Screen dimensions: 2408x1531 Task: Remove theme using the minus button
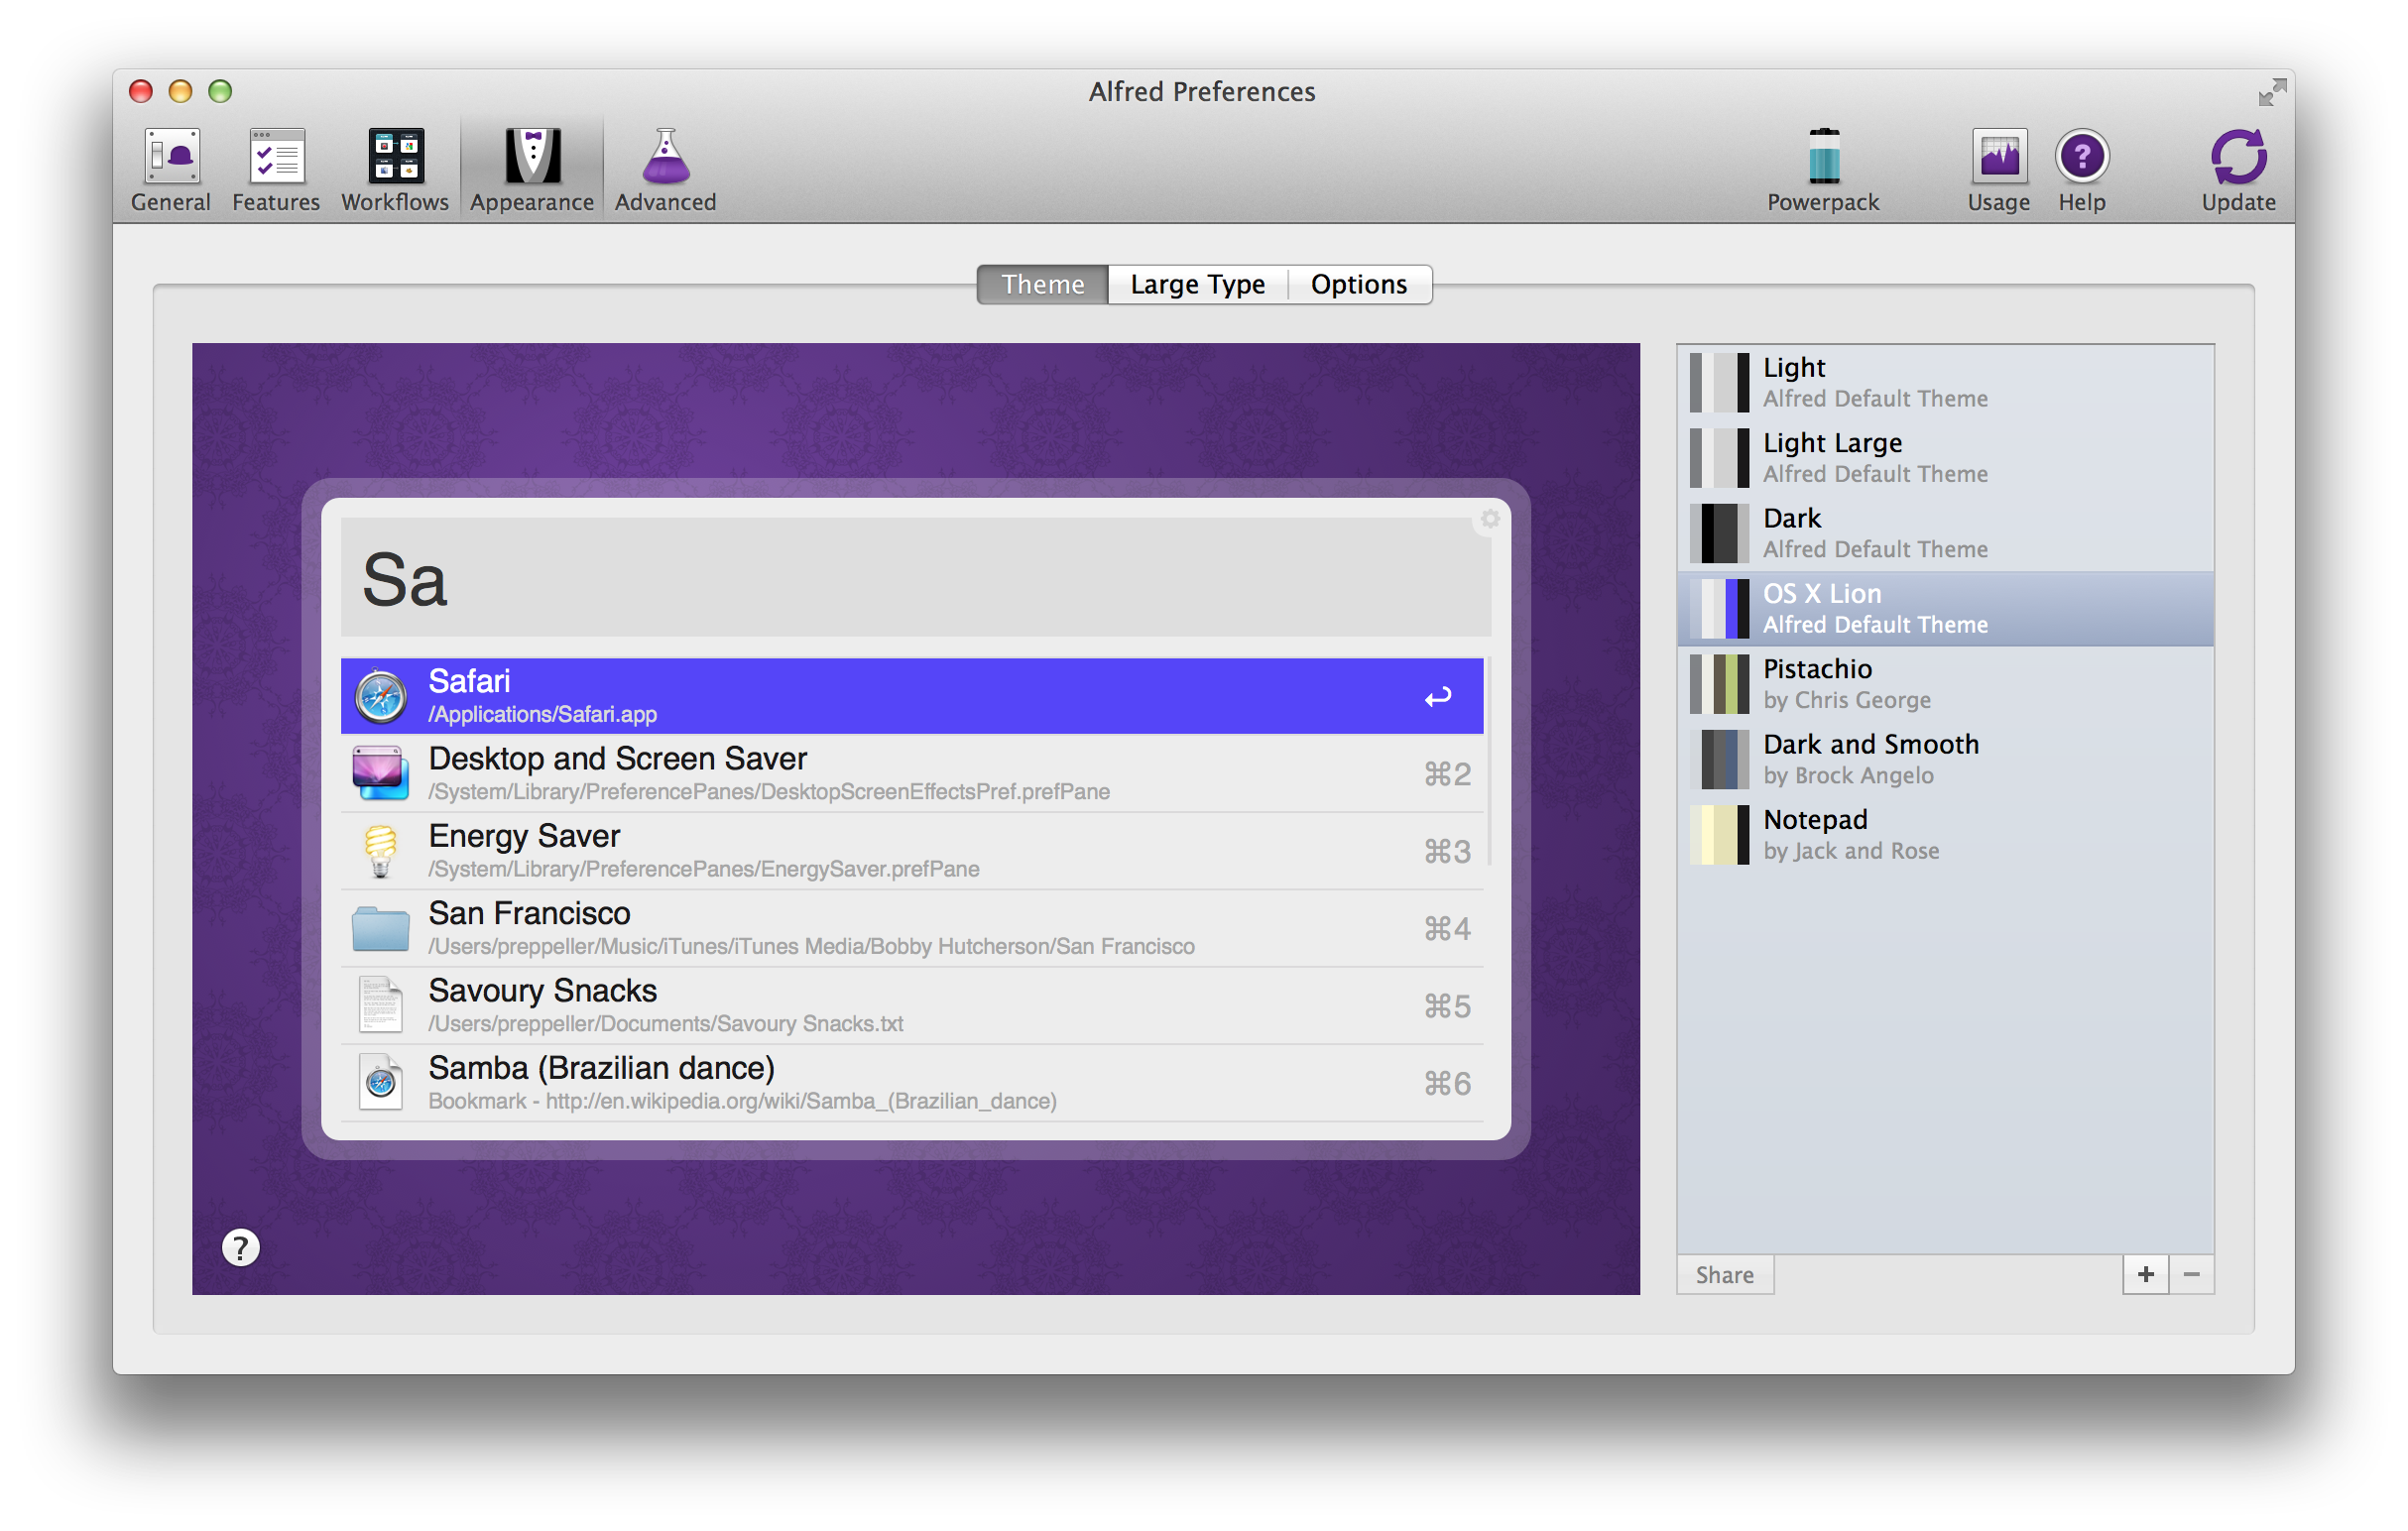[2191, 1275]
